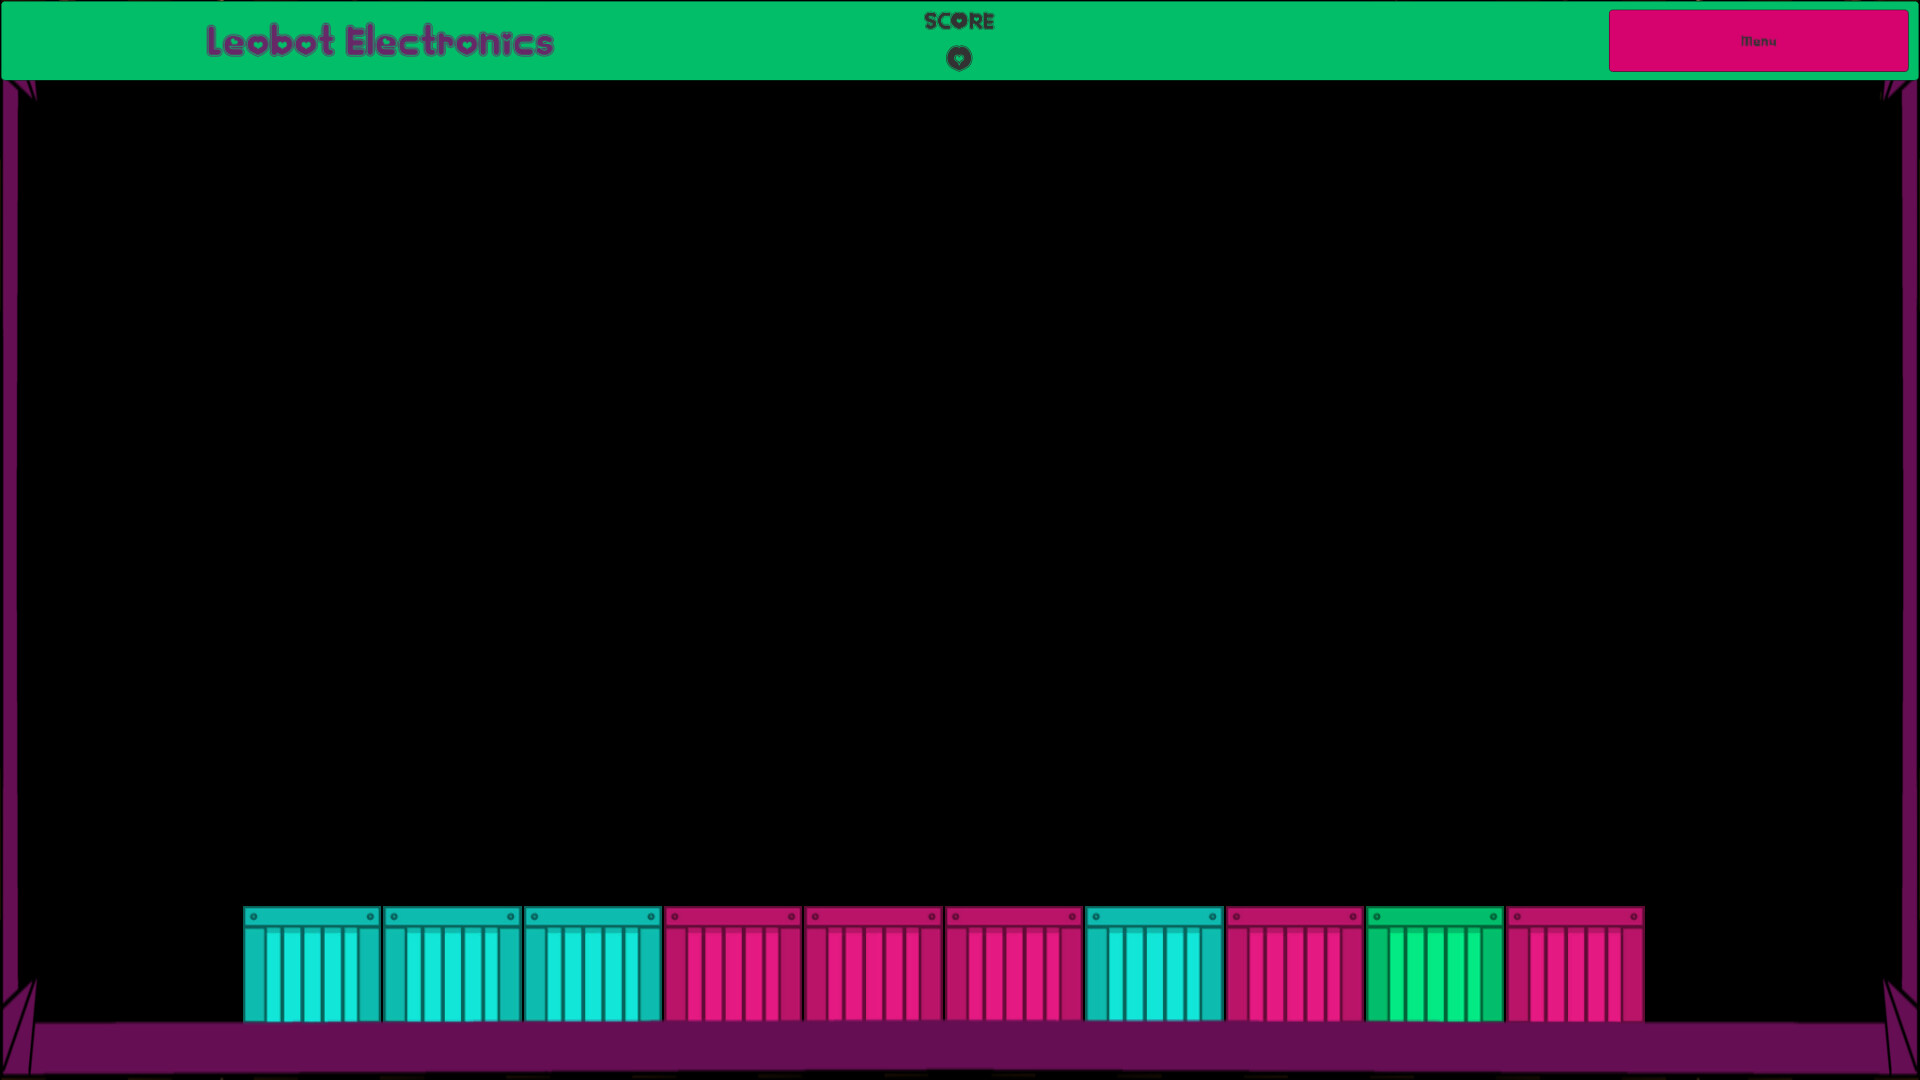
Task: Select the teal crate between pink crates
Action: coord(1153,965)
